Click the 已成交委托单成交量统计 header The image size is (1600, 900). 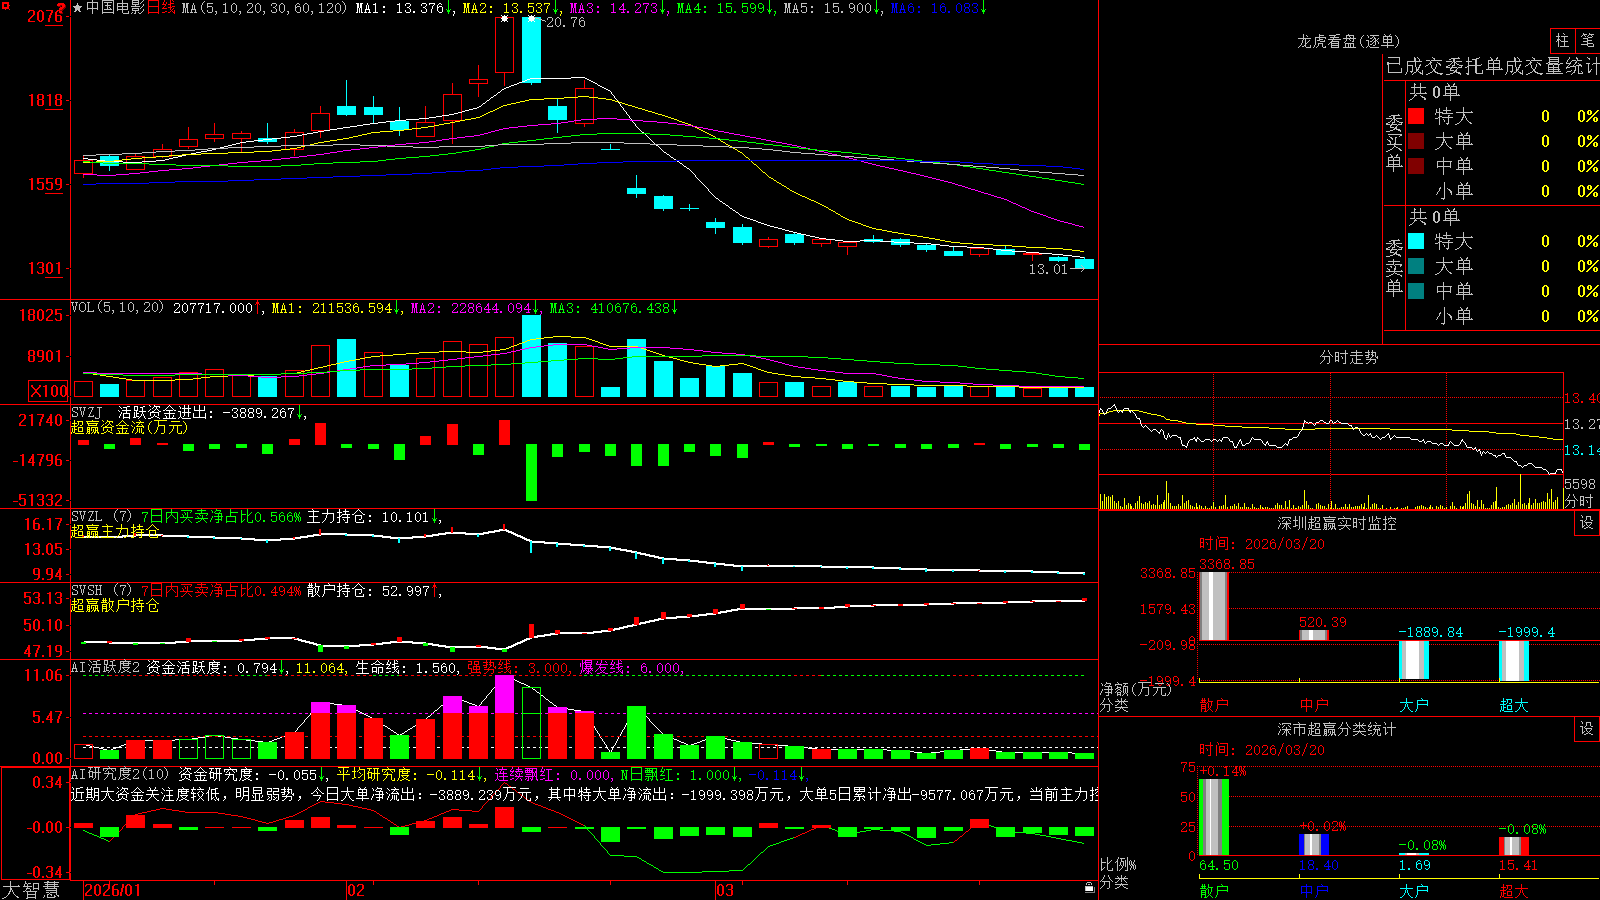pos(1492,67)
